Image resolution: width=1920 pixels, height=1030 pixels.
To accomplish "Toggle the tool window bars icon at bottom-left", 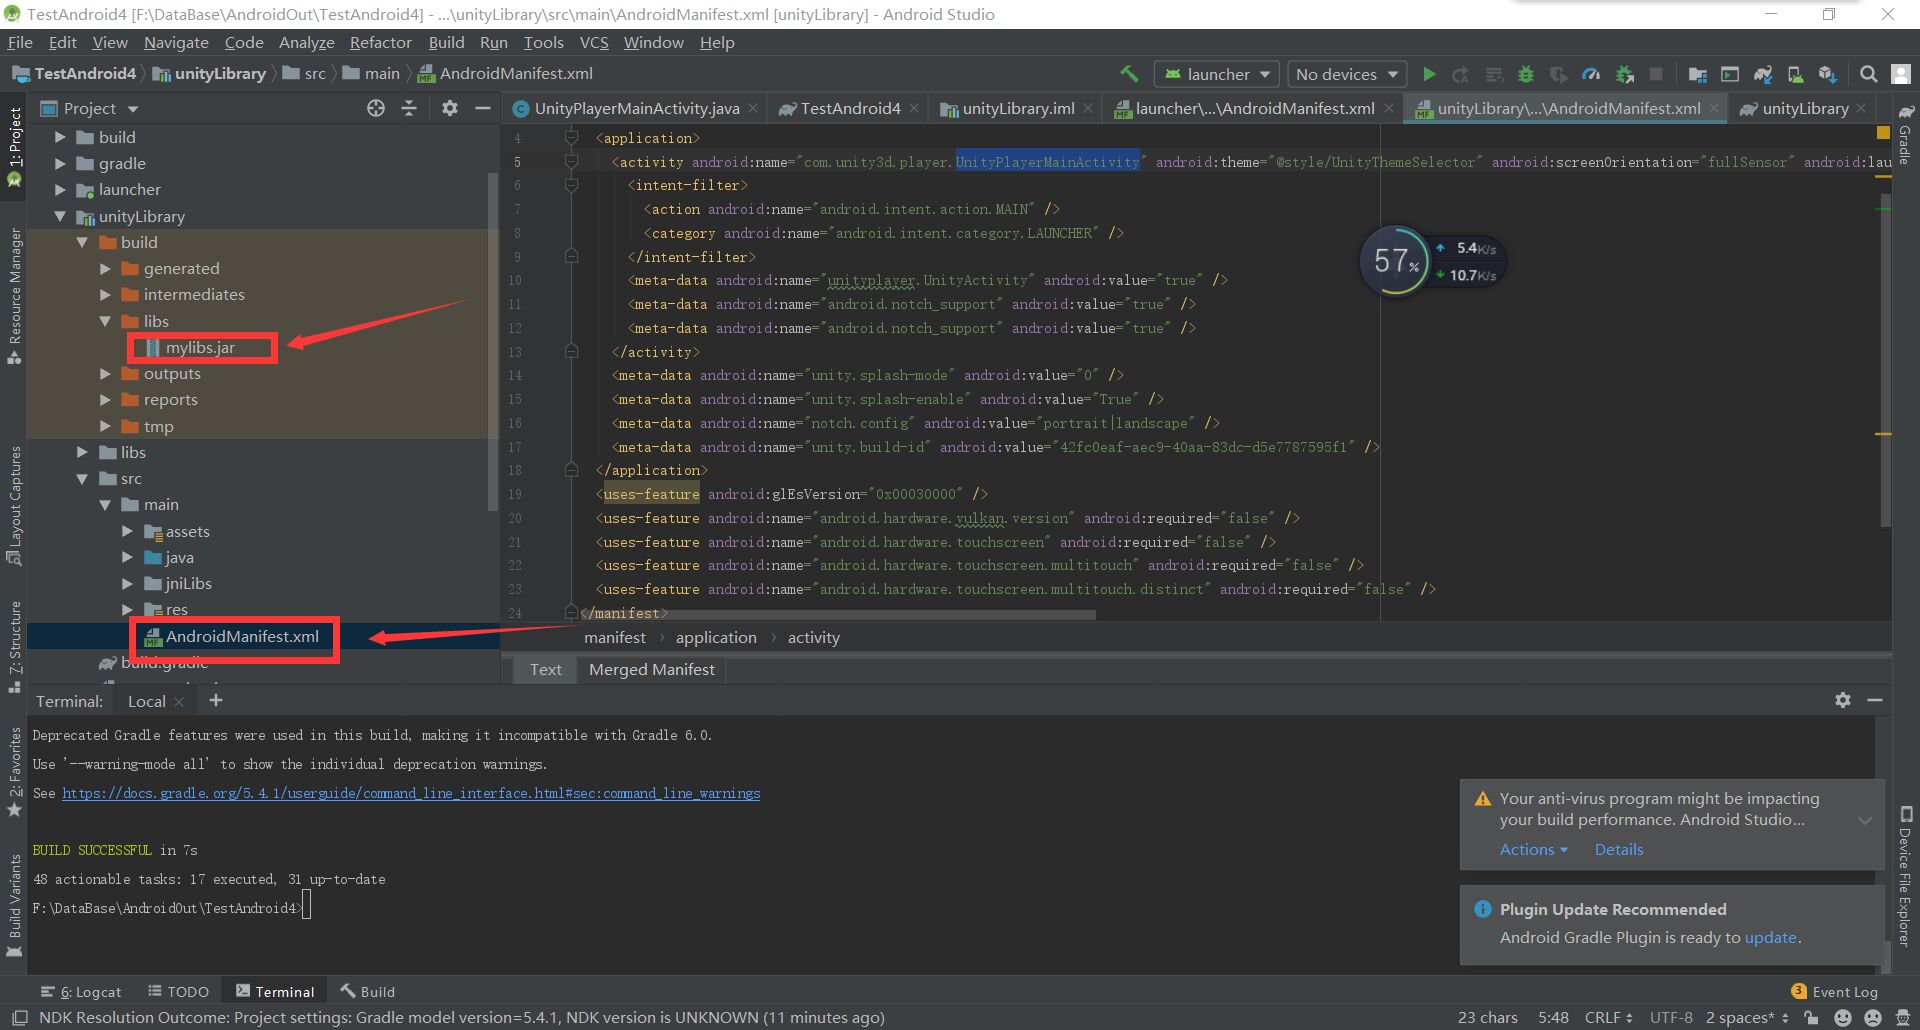I will 19,1017.
